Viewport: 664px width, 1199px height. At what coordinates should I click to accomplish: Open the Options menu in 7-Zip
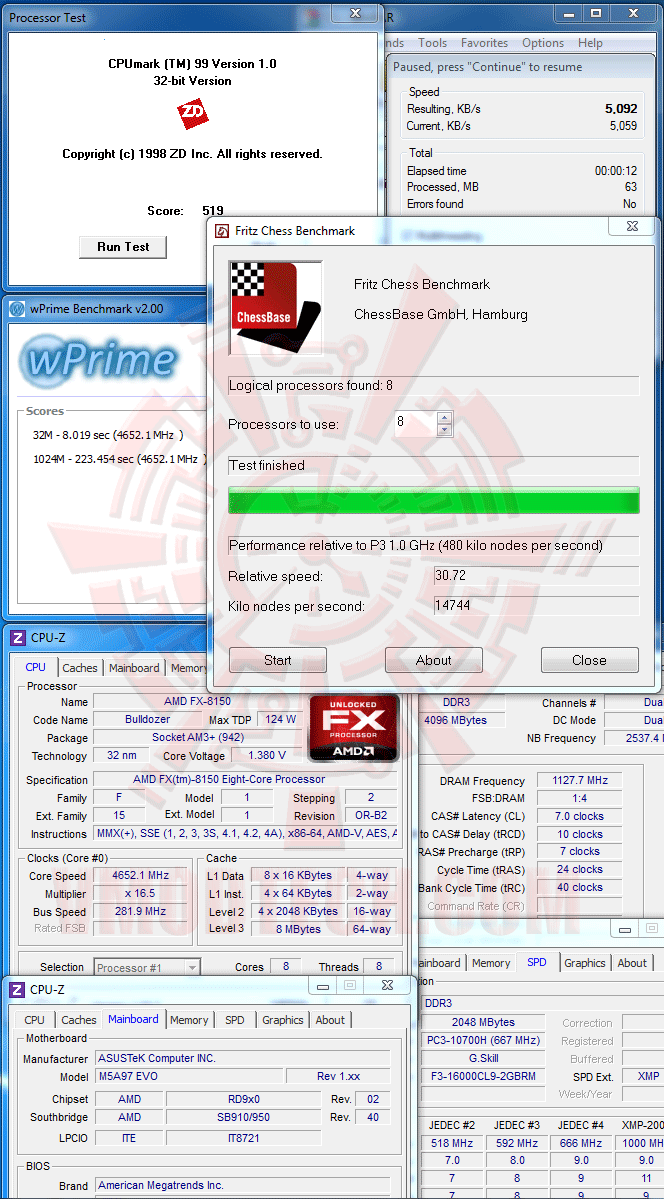(543, 43)
